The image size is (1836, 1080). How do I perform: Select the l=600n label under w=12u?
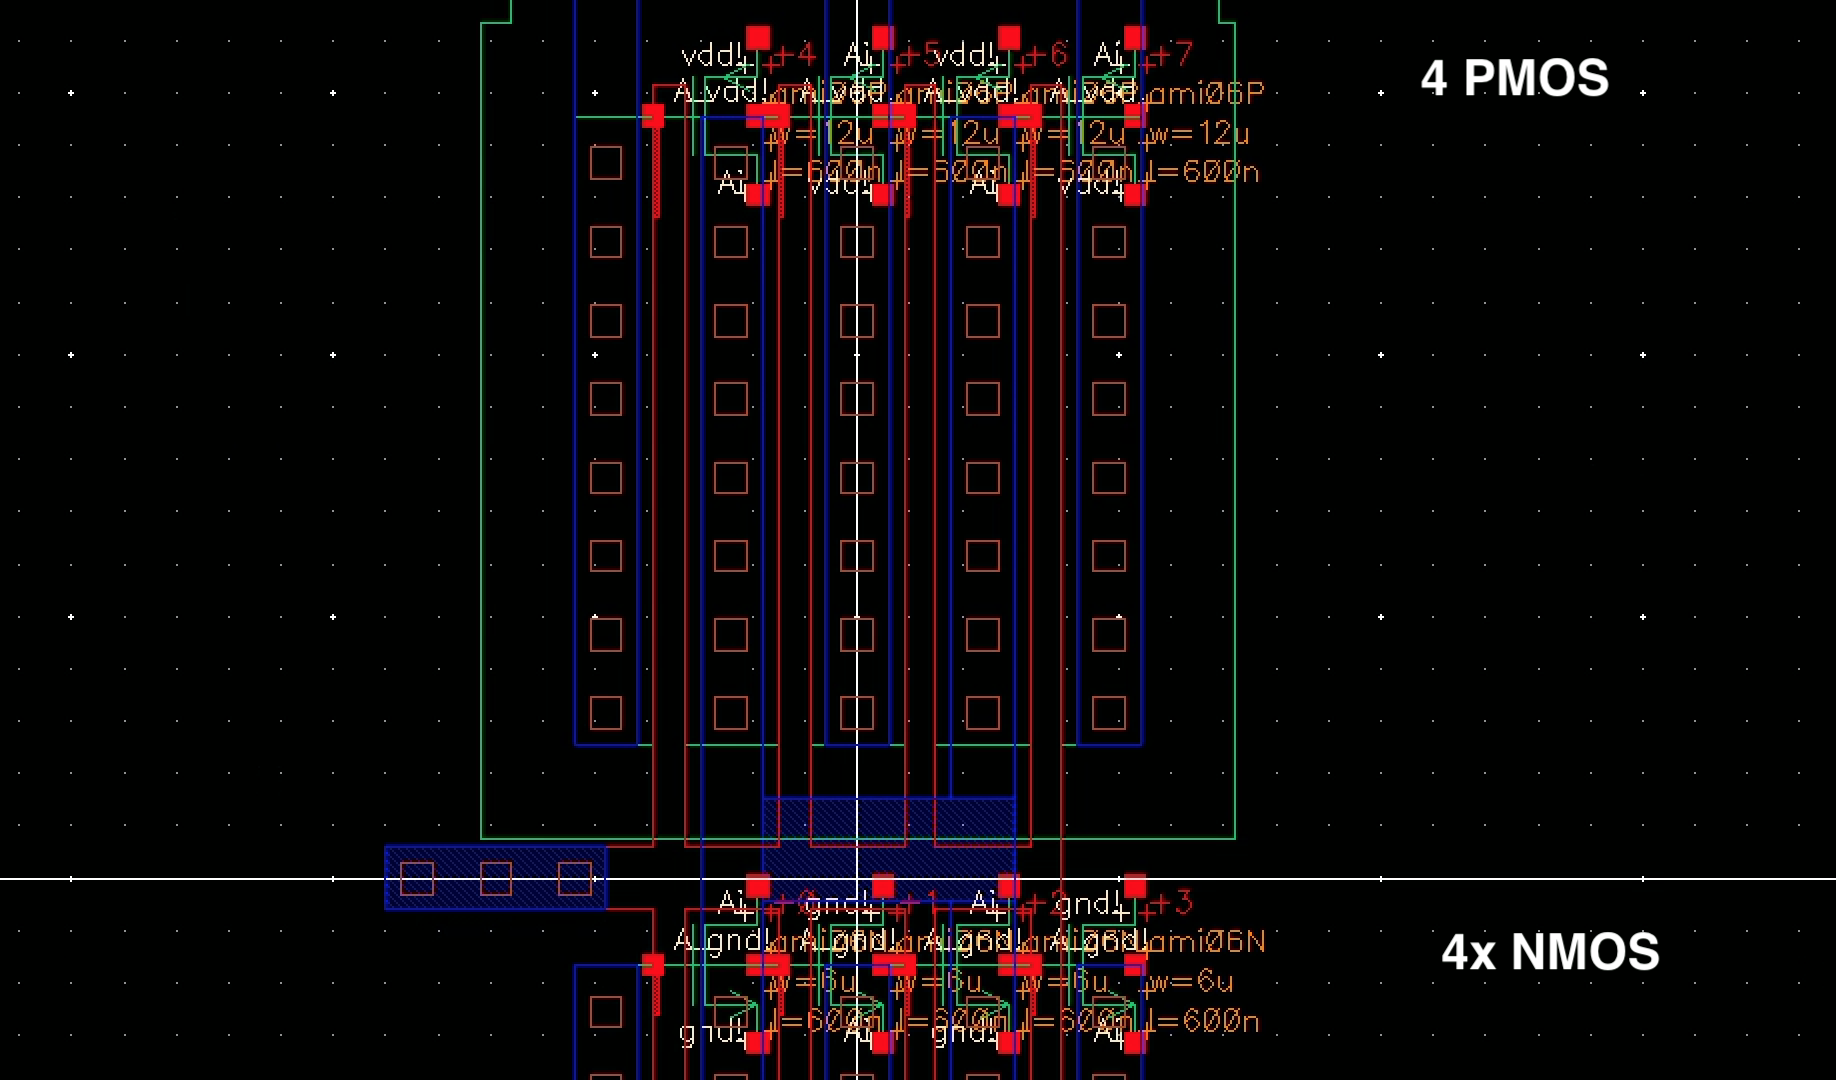coord(1201,172)
